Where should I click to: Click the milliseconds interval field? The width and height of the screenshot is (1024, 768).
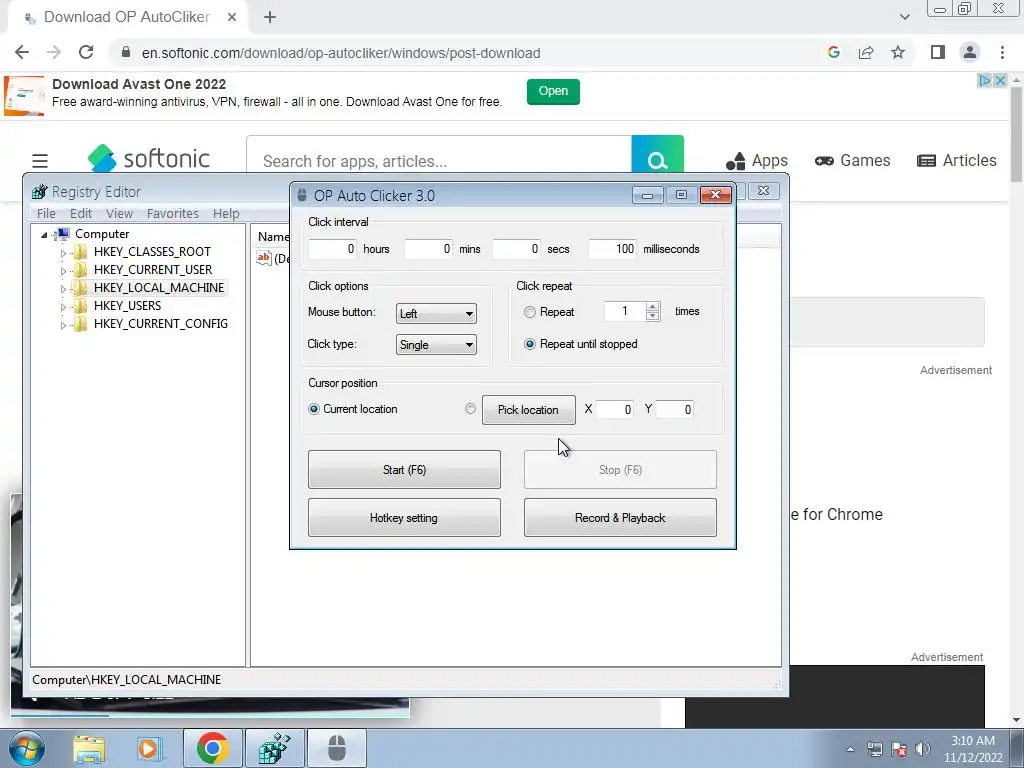[x=612, y=249]
